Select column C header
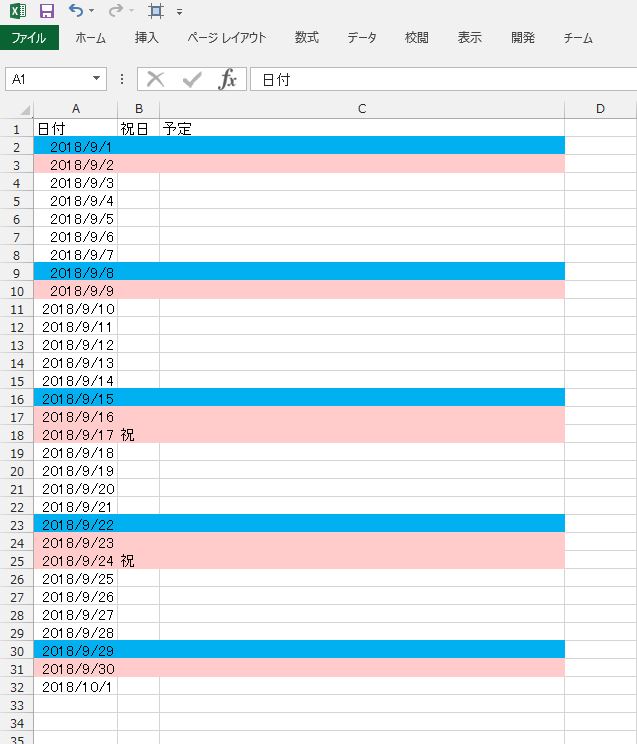 [x=362, y=109]
